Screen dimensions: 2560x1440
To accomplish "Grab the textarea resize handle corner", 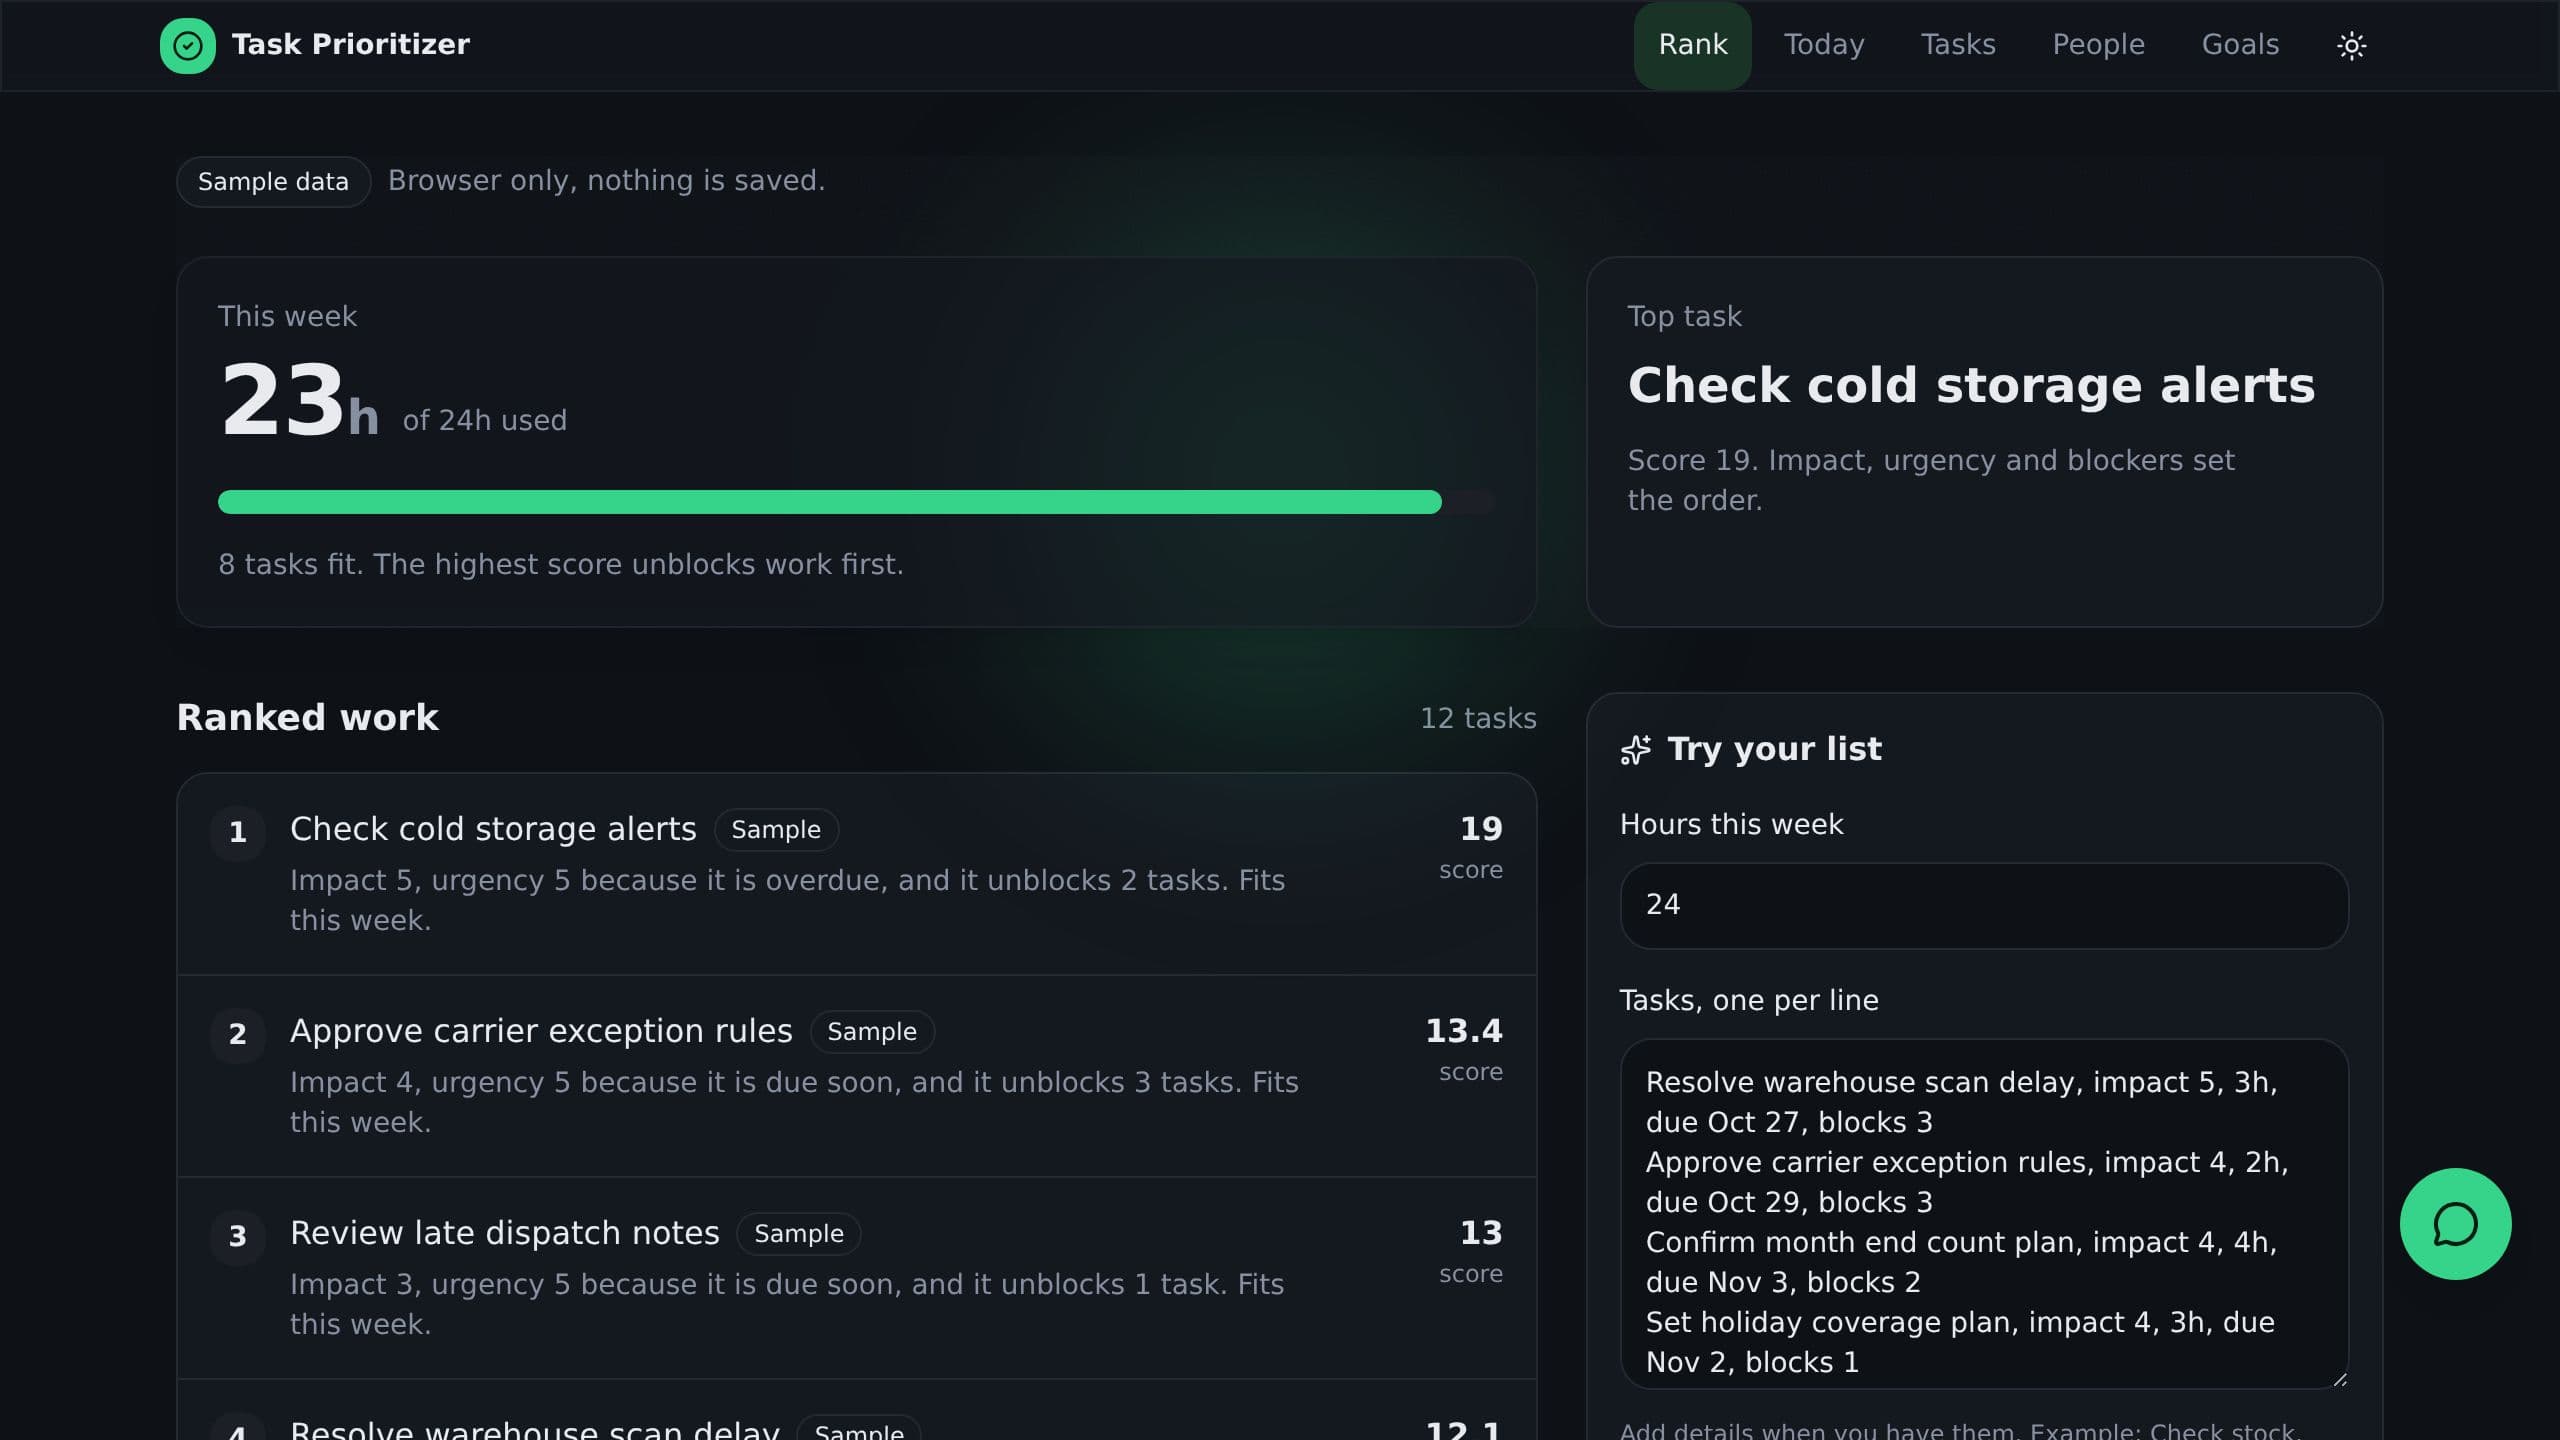I will click(x=2339, y=1380).
